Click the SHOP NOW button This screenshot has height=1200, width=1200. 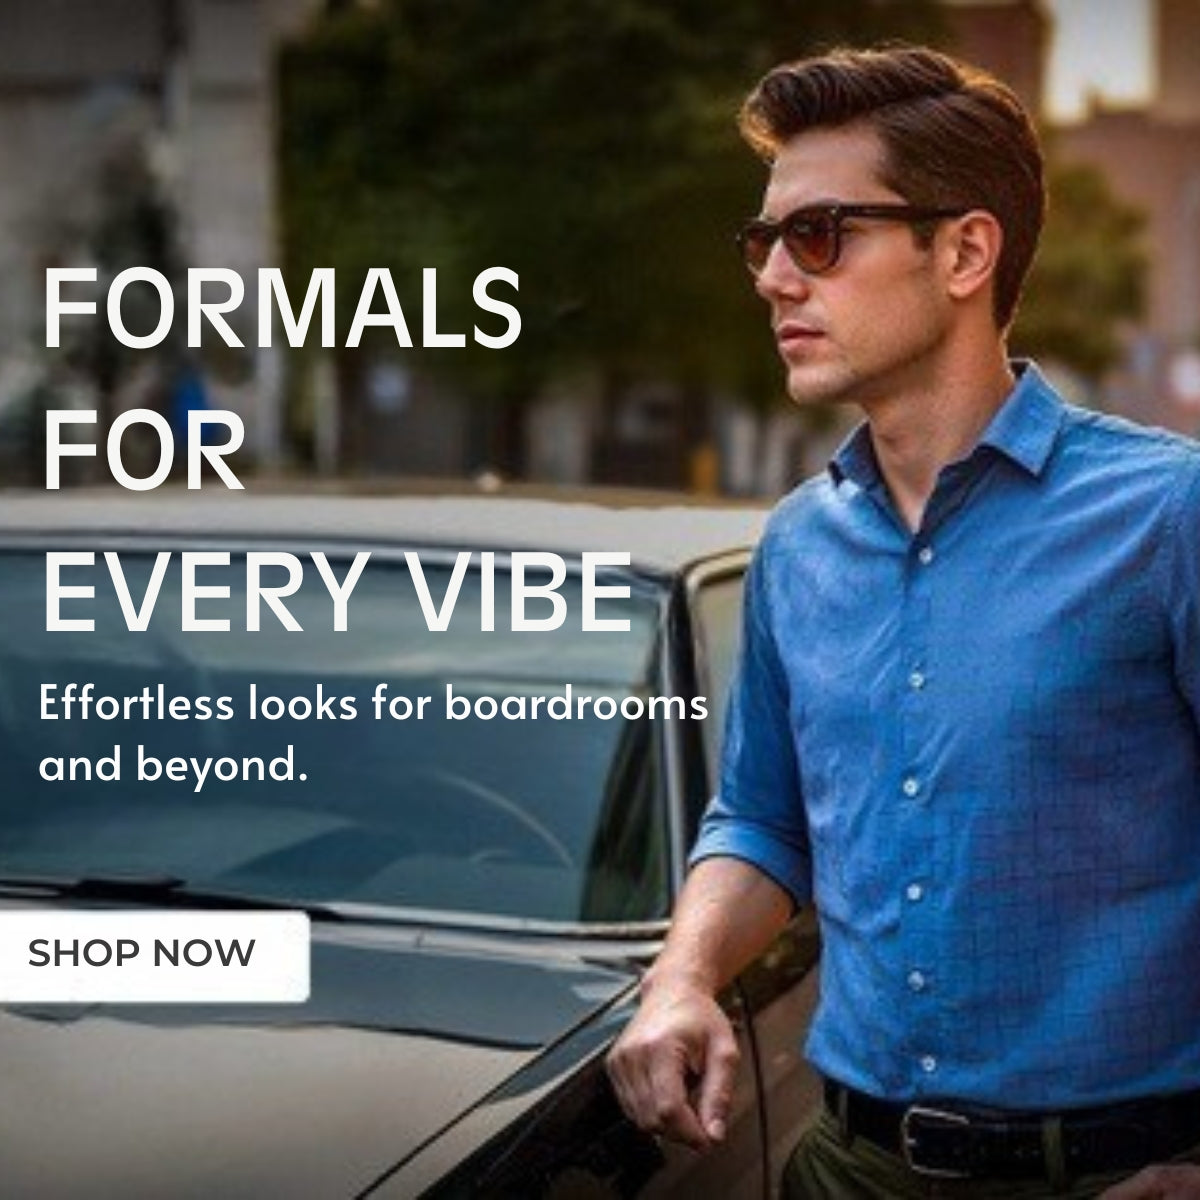coord(153,954)
